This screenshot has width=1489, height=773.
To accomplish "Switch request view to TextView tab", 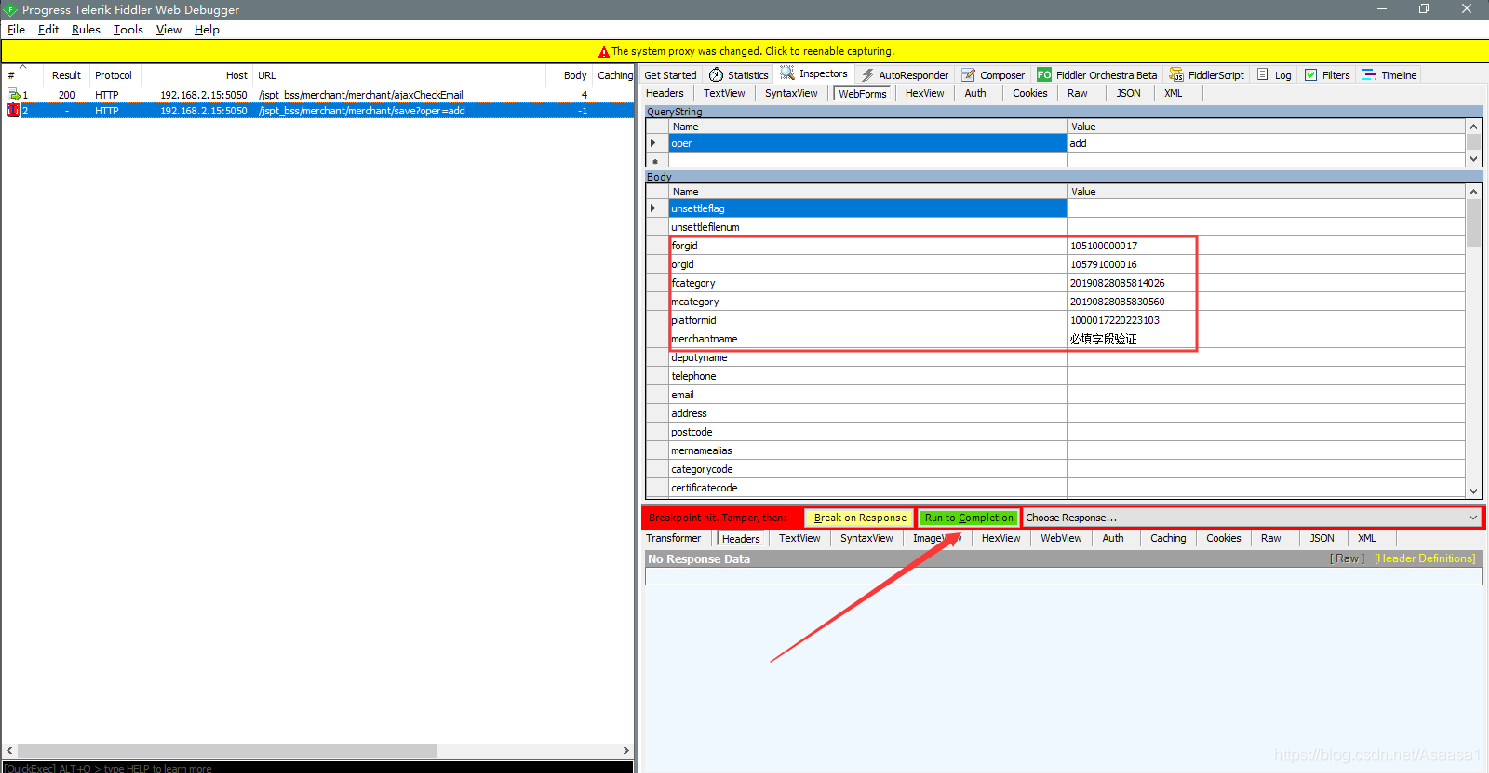I will 724,93.
